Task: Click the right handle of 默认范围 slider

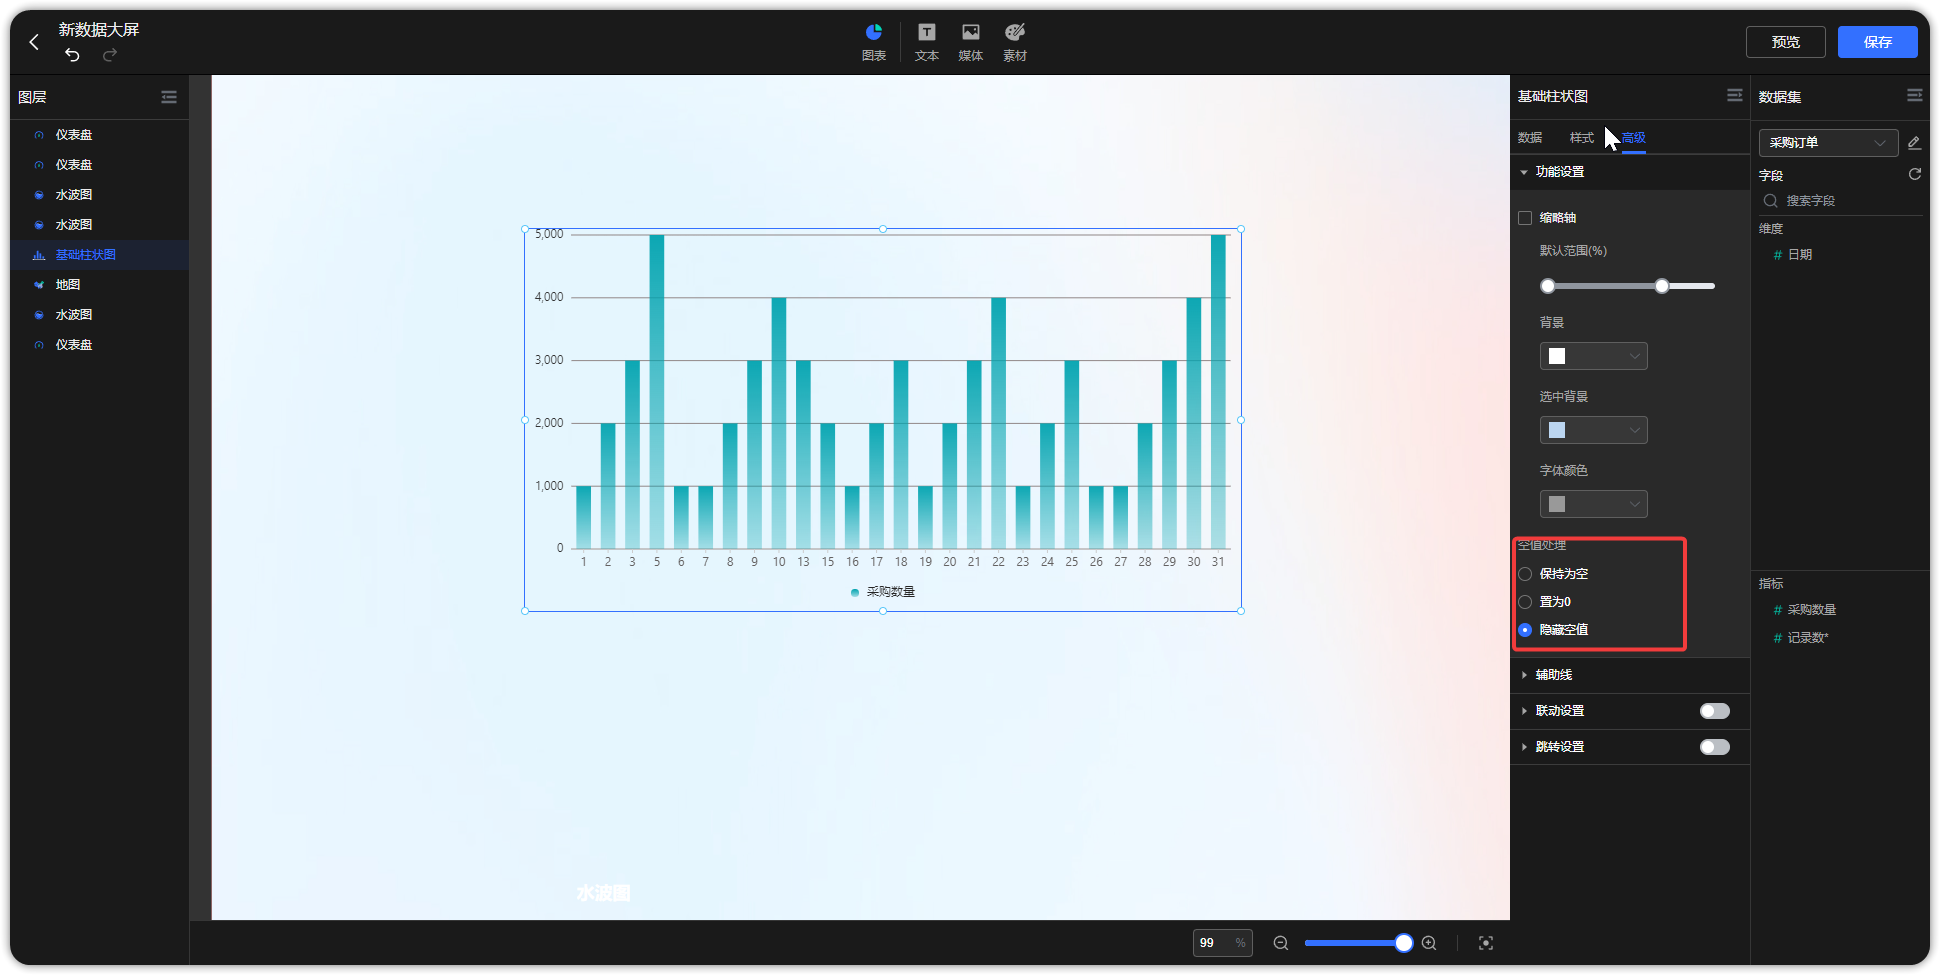Action: 1662,286
